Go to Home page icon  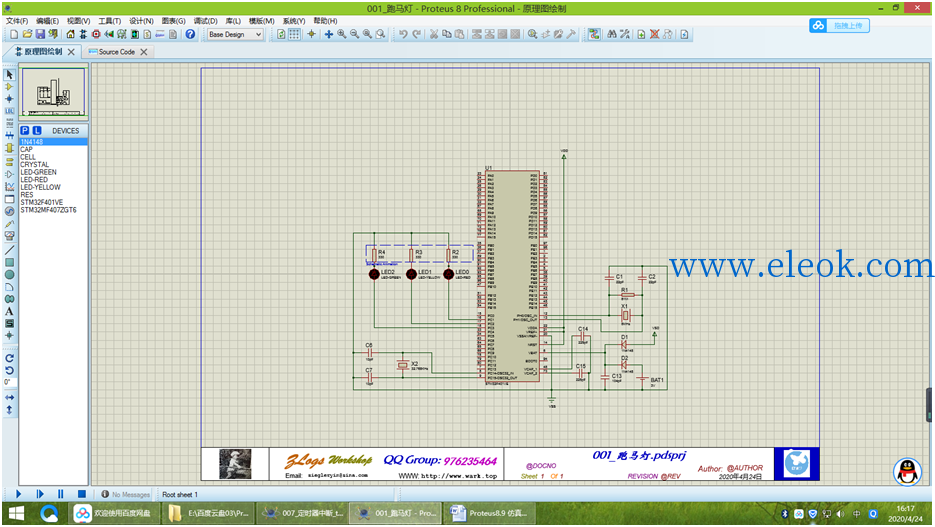[x=70, y=34]
